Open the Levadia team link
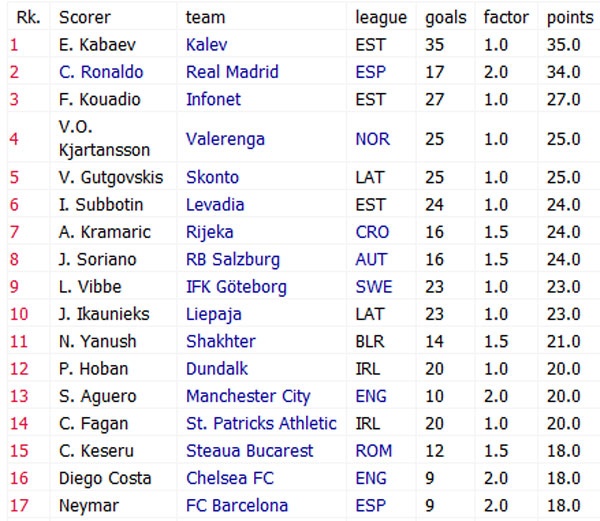Image resolution: width=600 pixels, height=521 pixels. [214, 204]
